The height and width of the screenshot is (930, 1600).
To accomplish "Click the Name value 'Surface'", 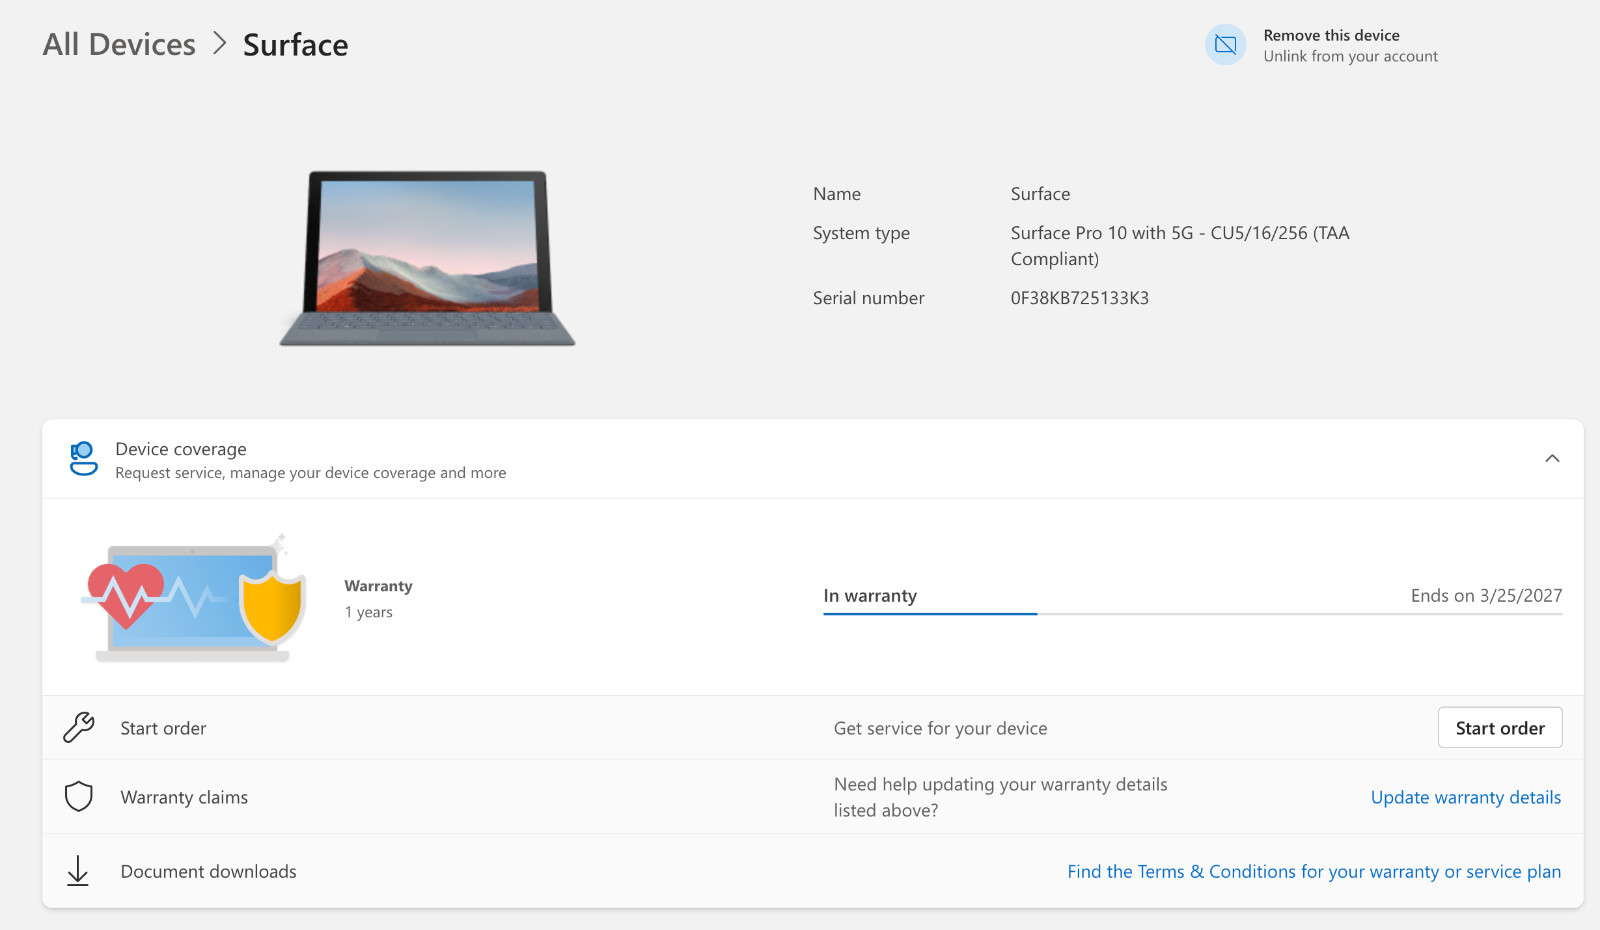I will [x=1040, y=194].
